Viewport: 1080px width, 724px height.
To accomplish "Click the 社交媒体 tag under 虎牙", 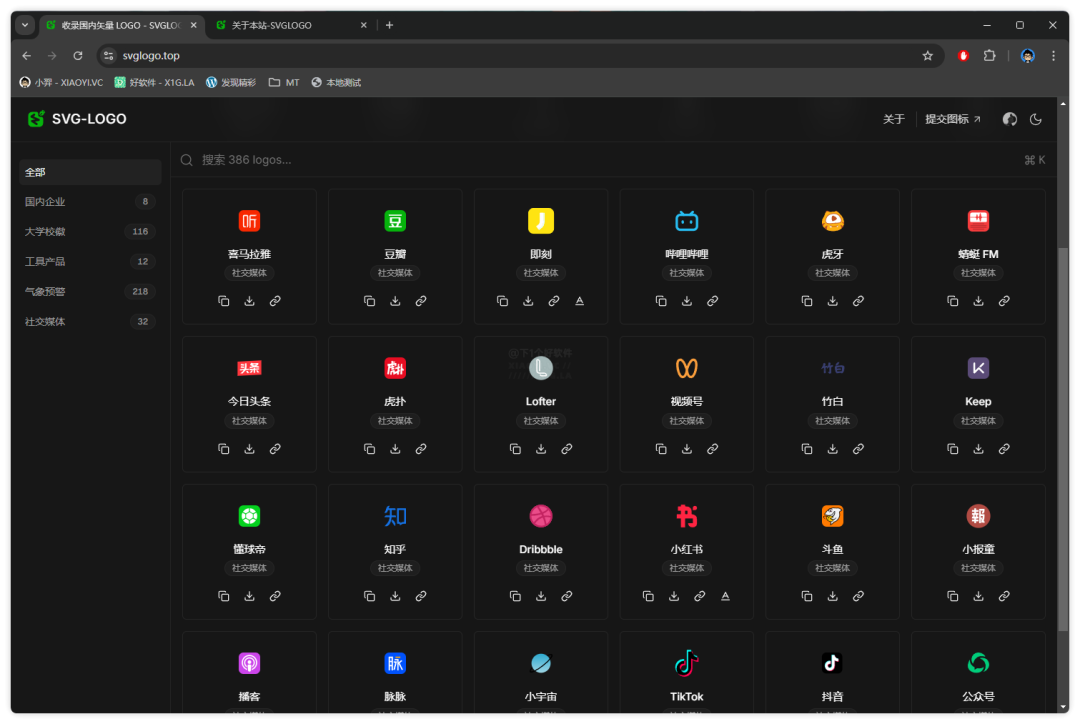I will point(833,273).
